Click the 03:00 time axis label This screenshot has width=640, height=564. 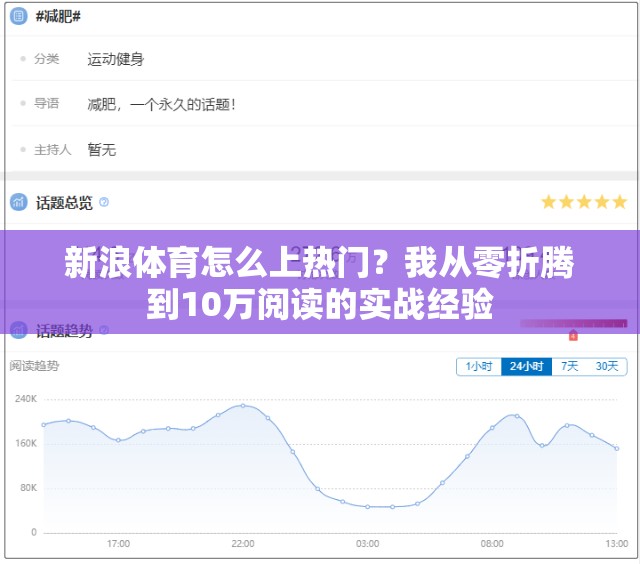pos(367,544)
